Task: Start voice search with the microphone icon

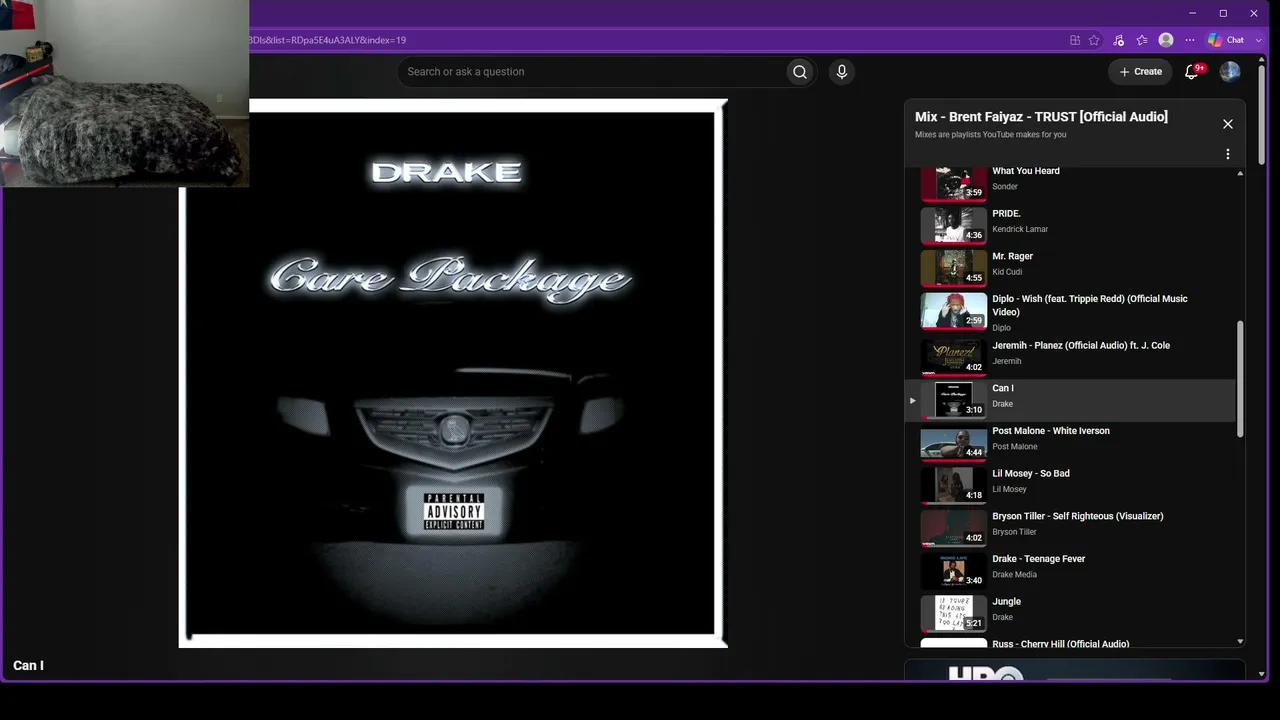Action: pos(842,72)
